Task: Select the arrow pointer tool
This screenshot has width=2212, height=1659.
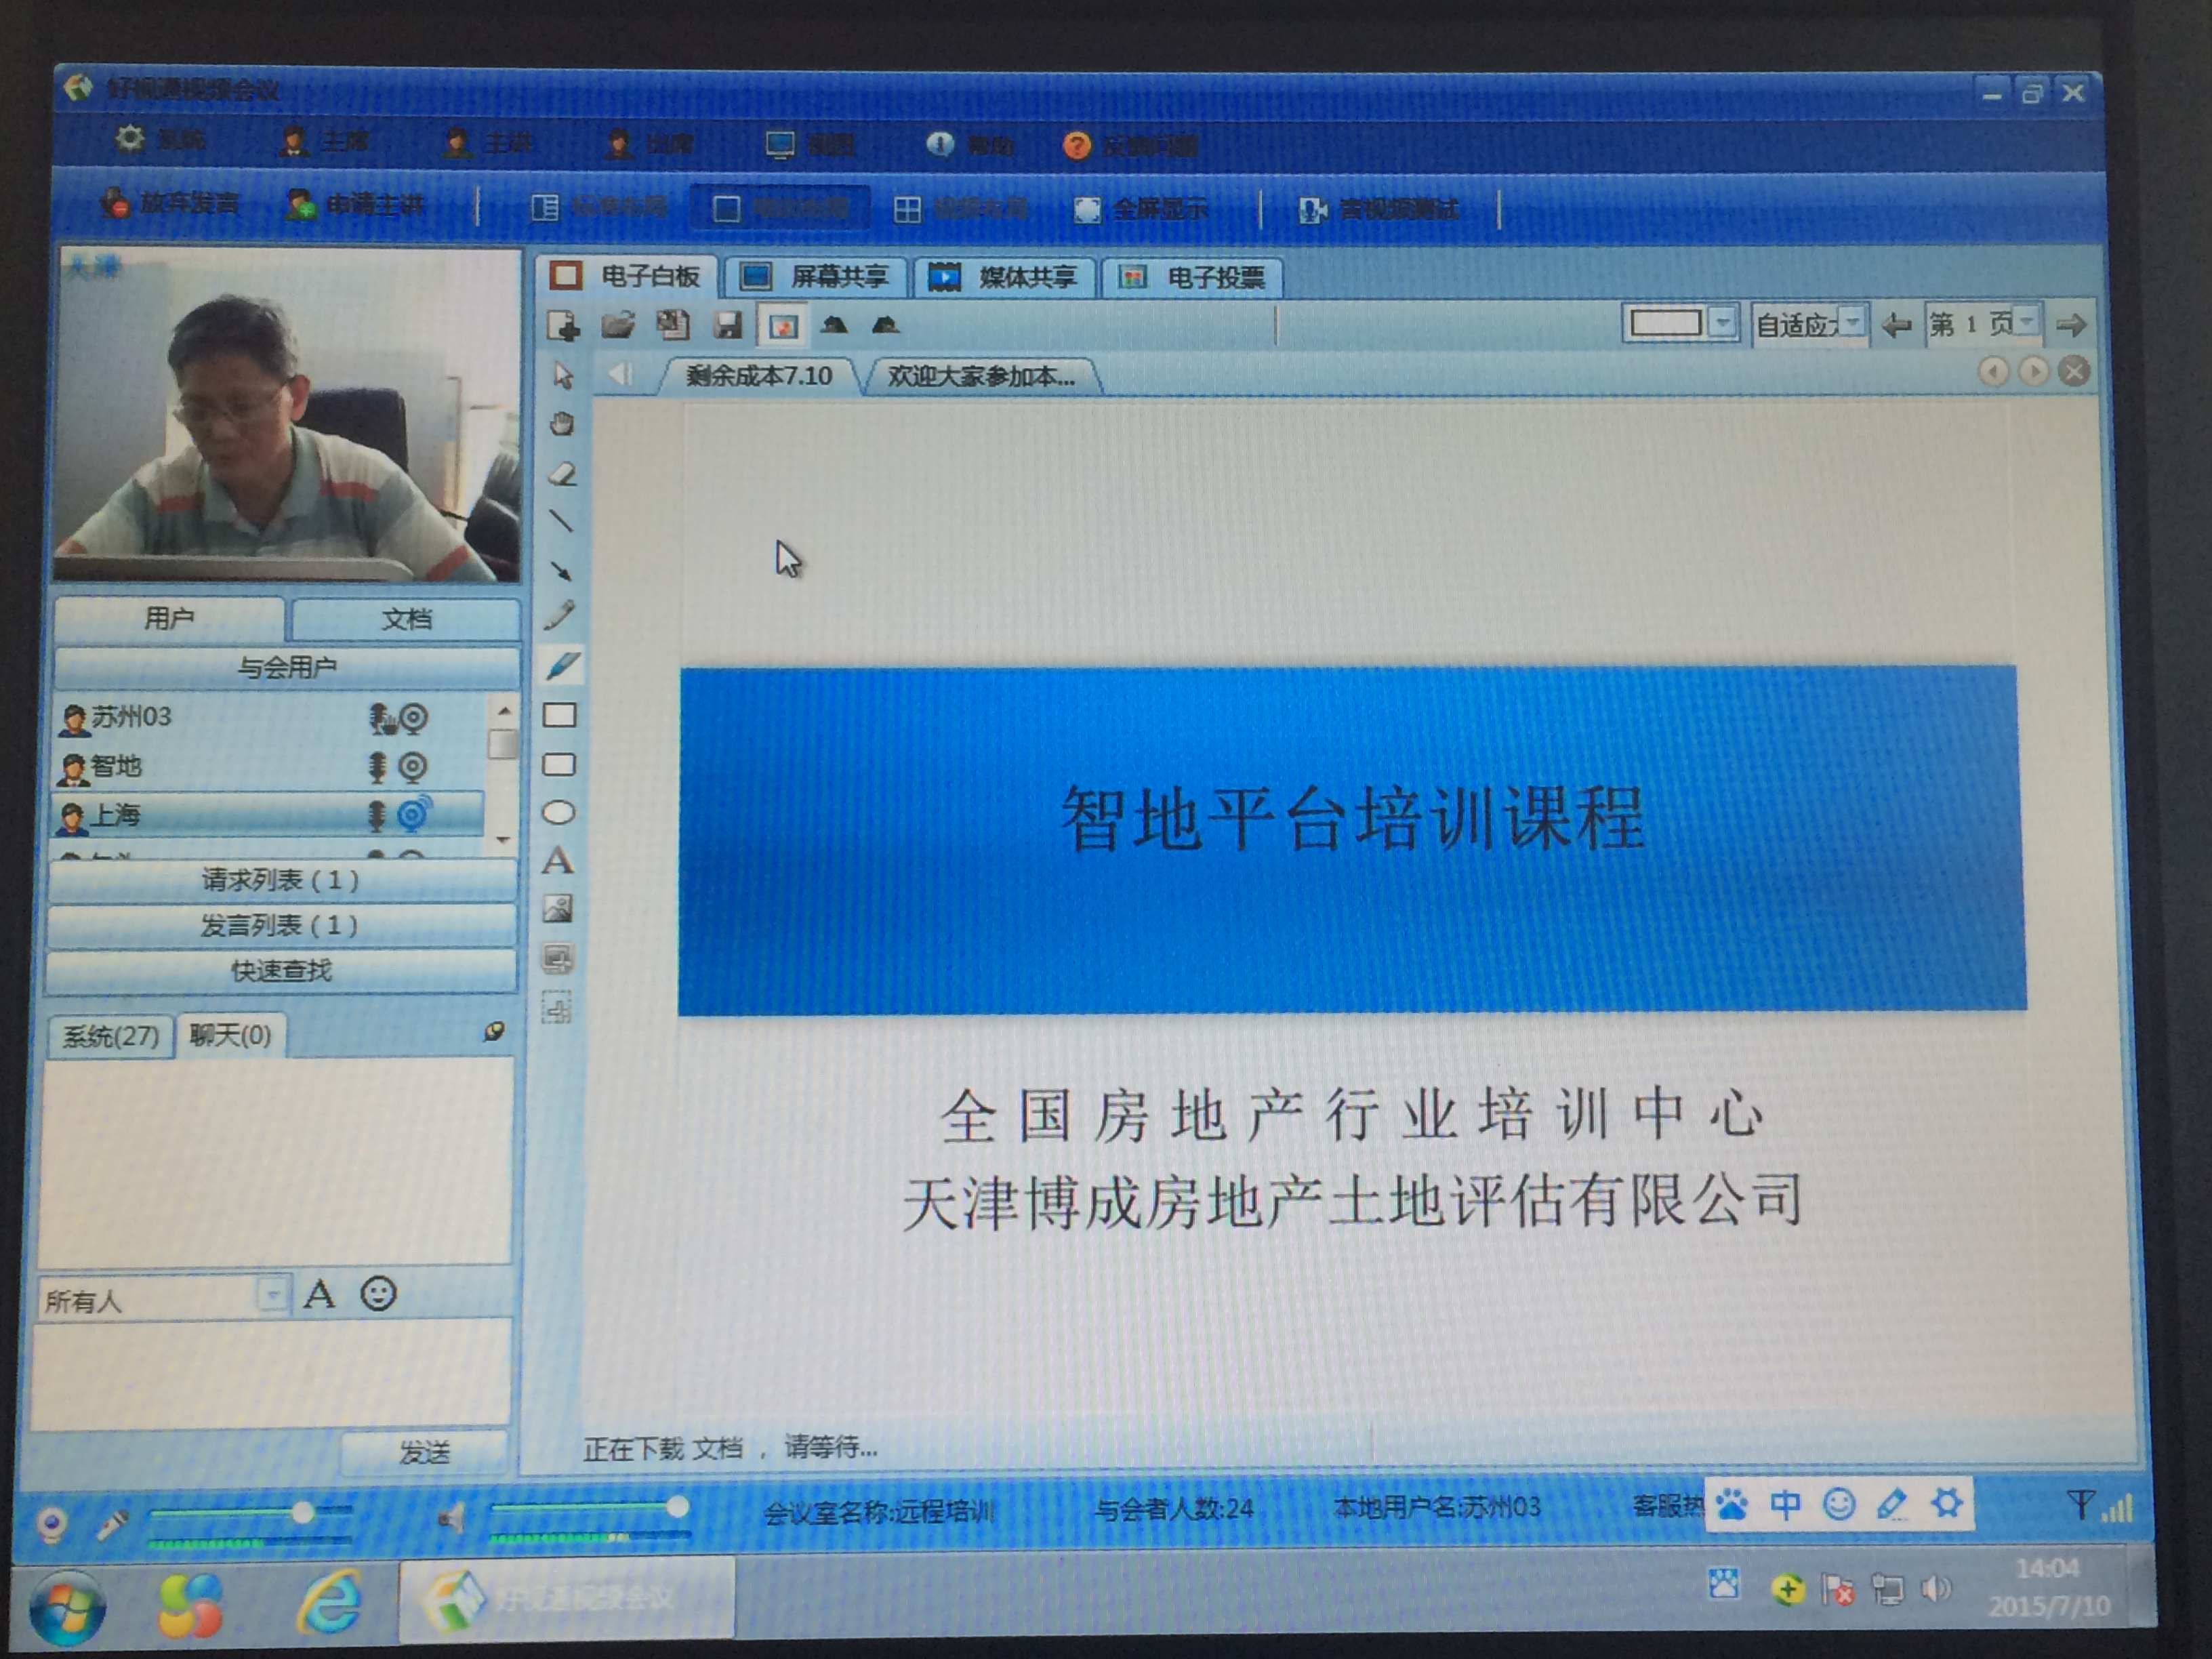Action: (x=563, y=376)
